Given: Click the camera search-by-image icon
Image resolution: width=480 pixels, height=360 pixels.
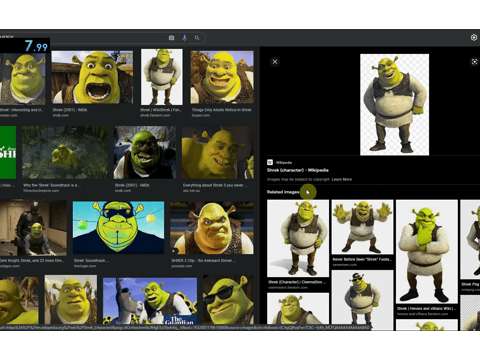Looking at the screenshot, I should pyautogui.click(x=171, y=38).
